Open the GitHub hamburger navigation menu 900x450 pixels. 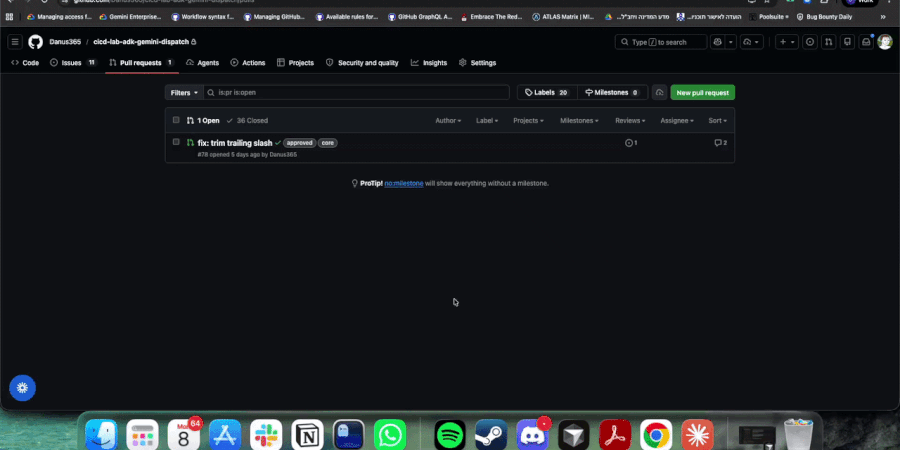[15, 42]
